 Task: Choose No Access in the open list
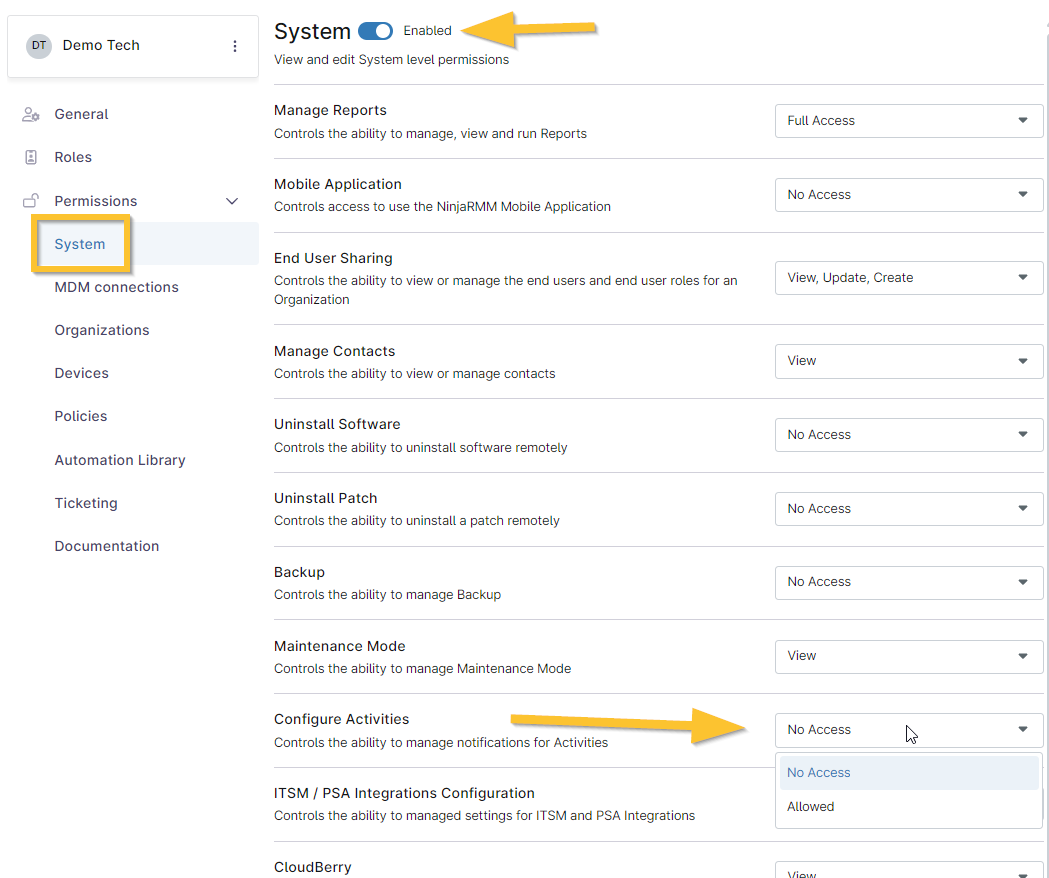tap(819, 773)
